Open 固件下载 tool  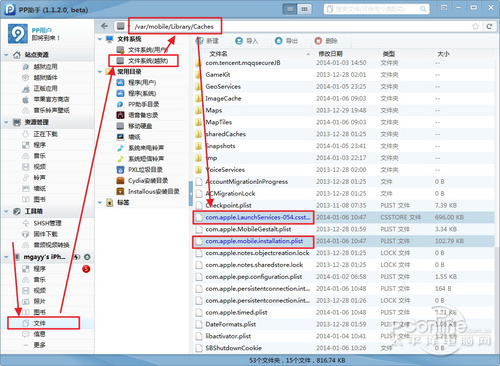45,234
